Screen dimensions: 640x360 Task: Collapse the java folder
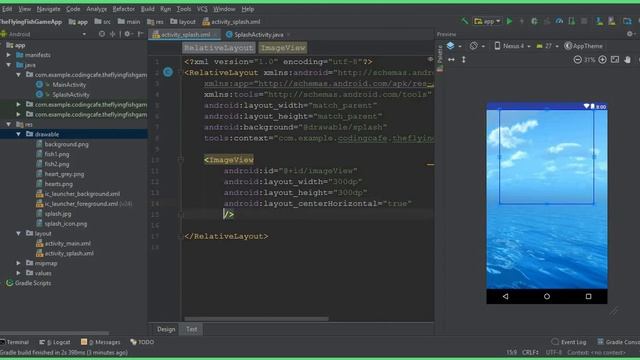pos(9,65)
